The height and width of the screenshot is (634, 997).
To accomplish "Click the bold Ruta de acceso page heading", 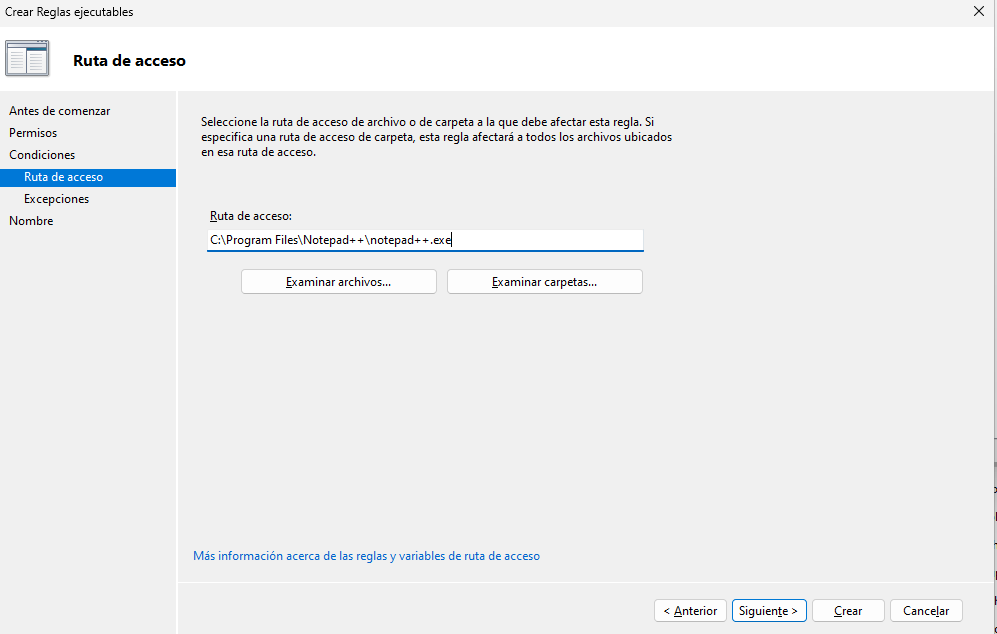I will click(129, 61).
